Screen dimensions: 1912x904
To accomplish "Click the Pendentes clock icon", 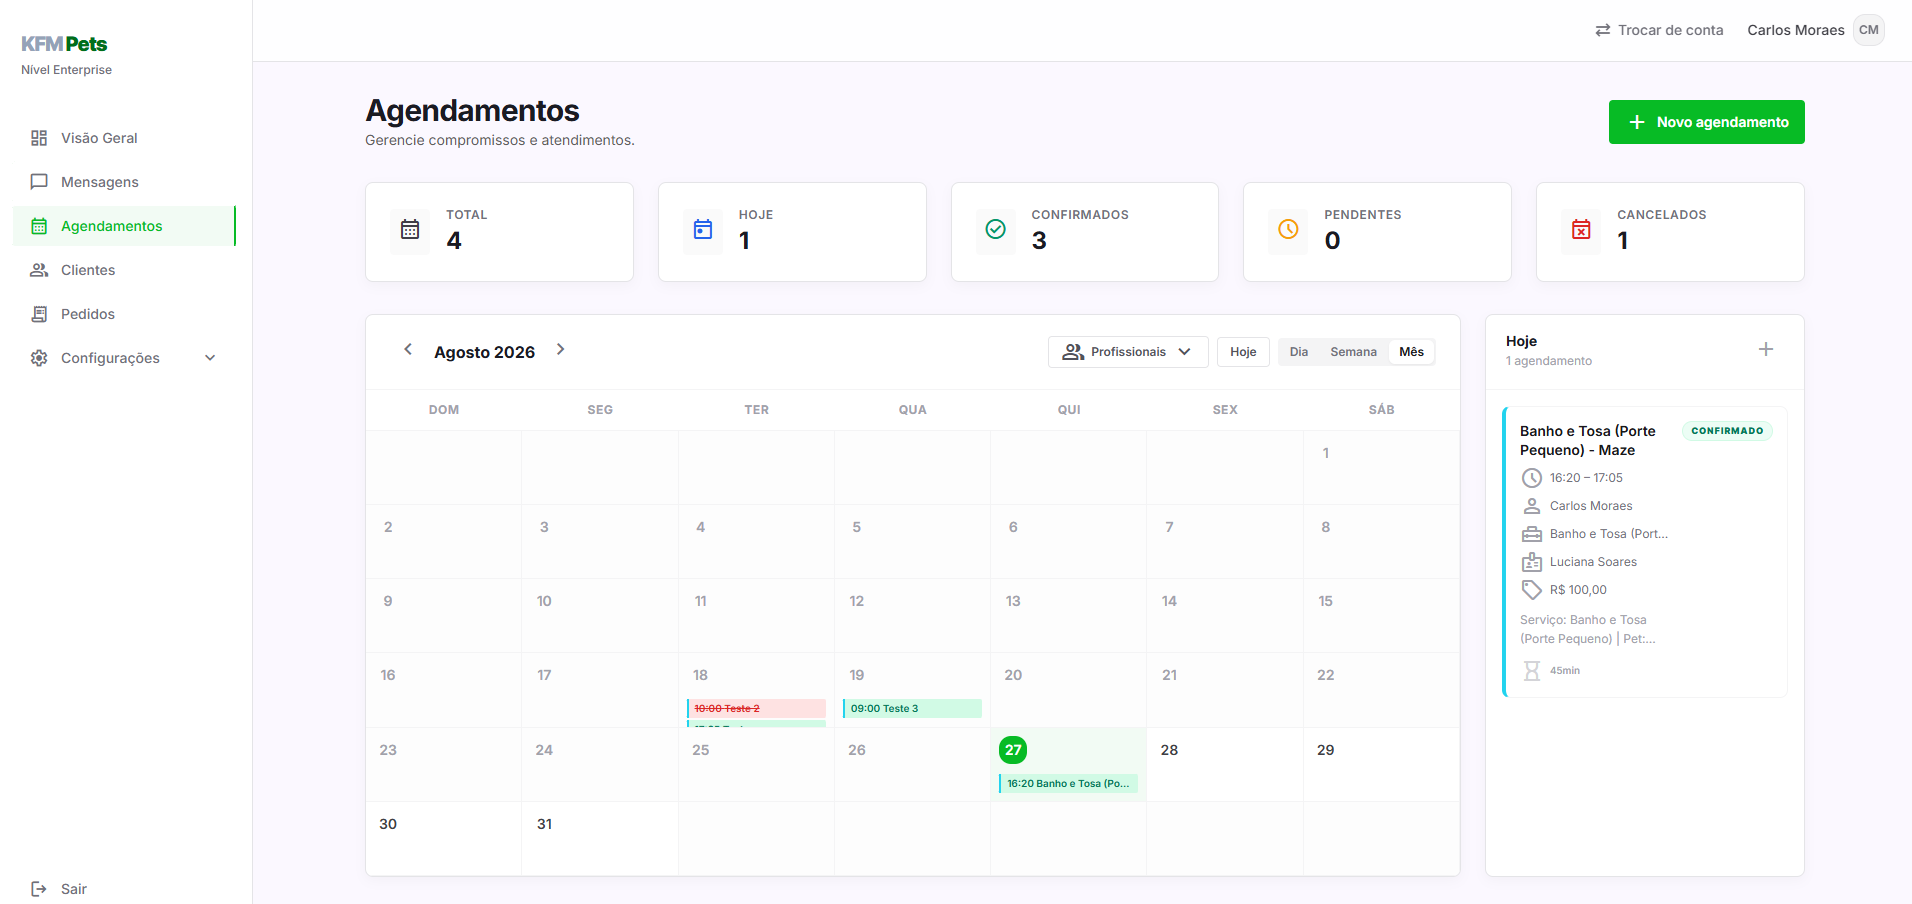I will point(1288,229).
